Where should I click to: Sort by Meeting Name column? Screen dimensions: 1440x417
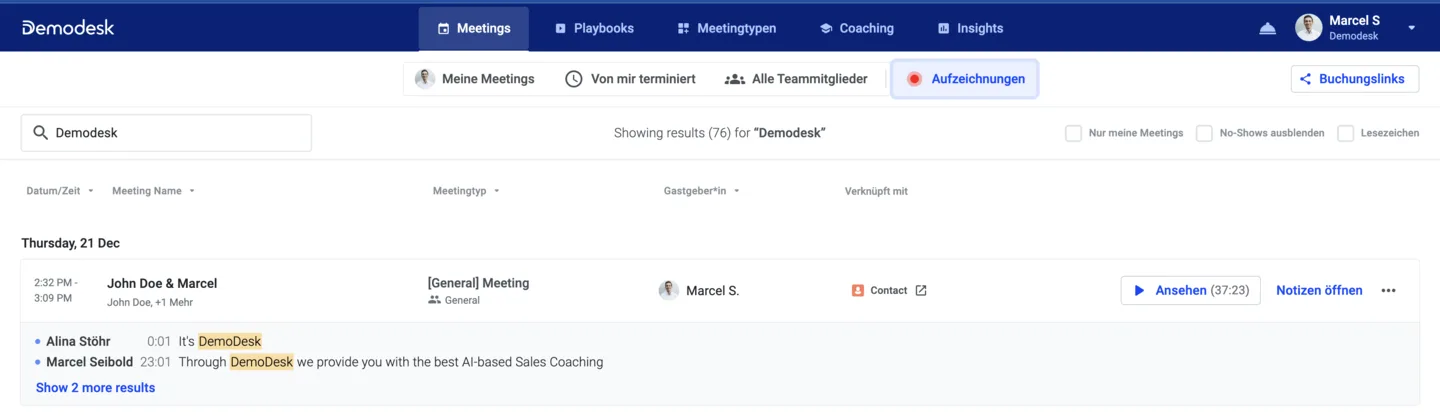pos(153,191)
